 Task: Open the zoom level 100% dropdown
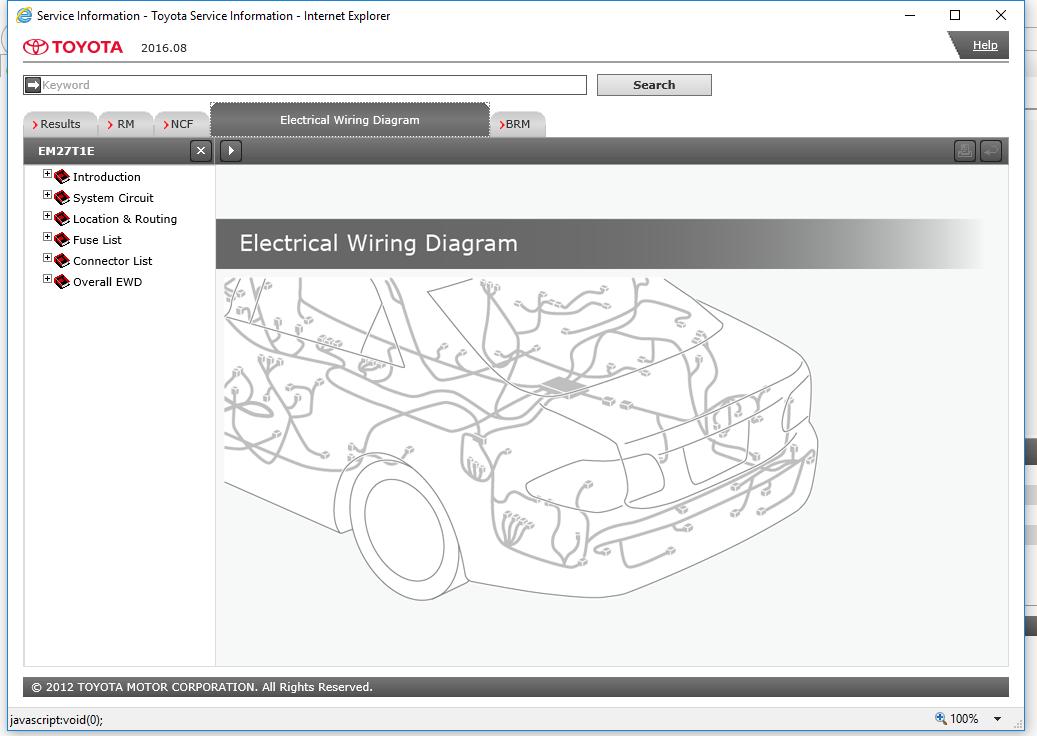997,719
